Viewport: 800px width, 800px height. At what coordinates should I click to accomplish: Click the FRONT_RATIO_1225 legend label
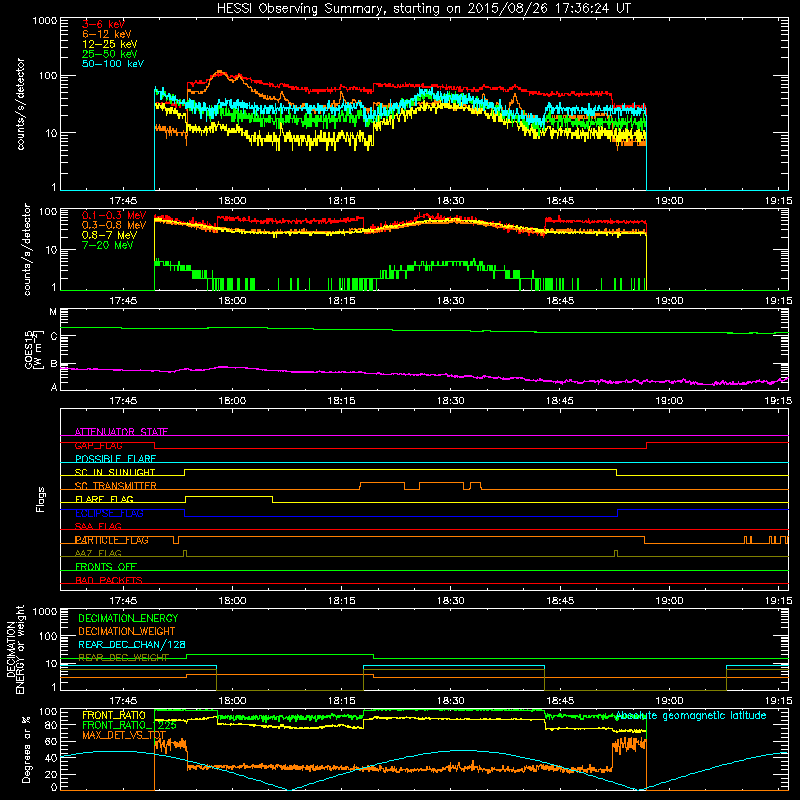pyautogui.click(x=129, y=725)
